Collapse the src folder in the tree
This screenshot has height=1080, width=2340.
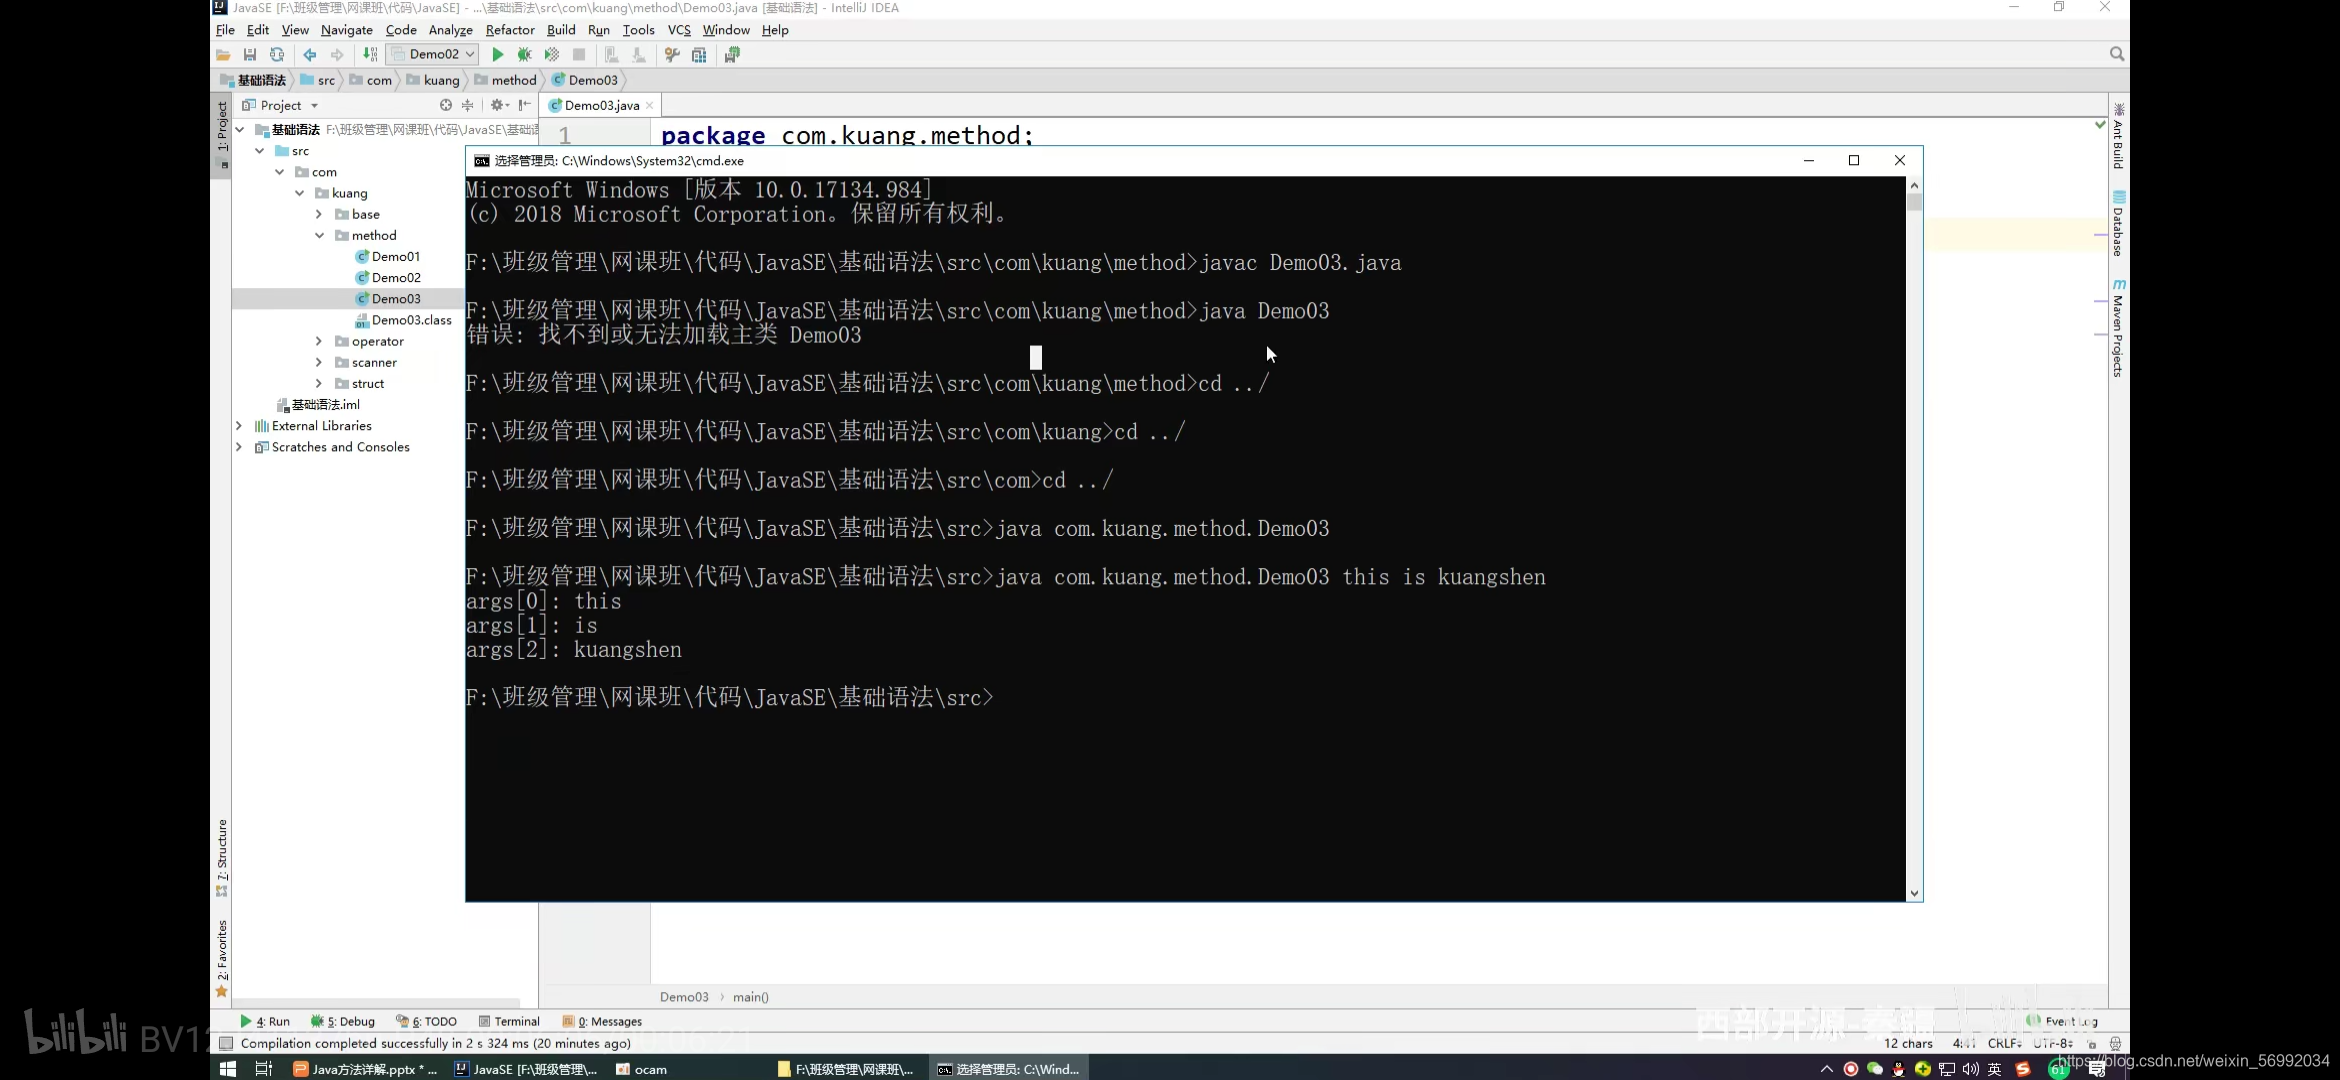260,151
